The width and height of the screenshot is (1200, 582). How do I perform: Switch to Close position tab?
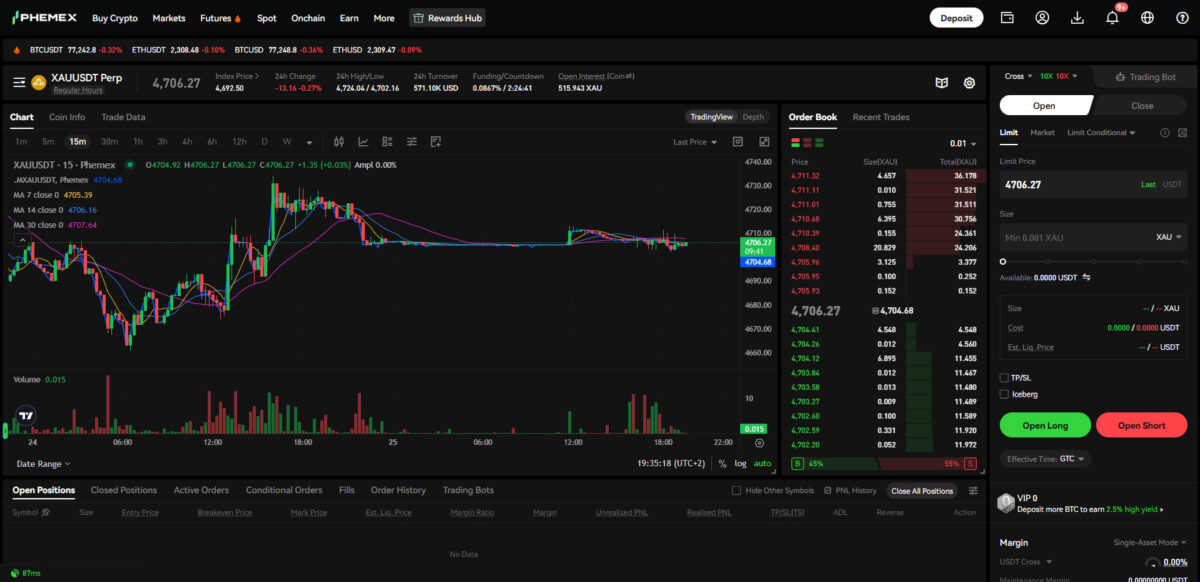(x=1142, y=105)
